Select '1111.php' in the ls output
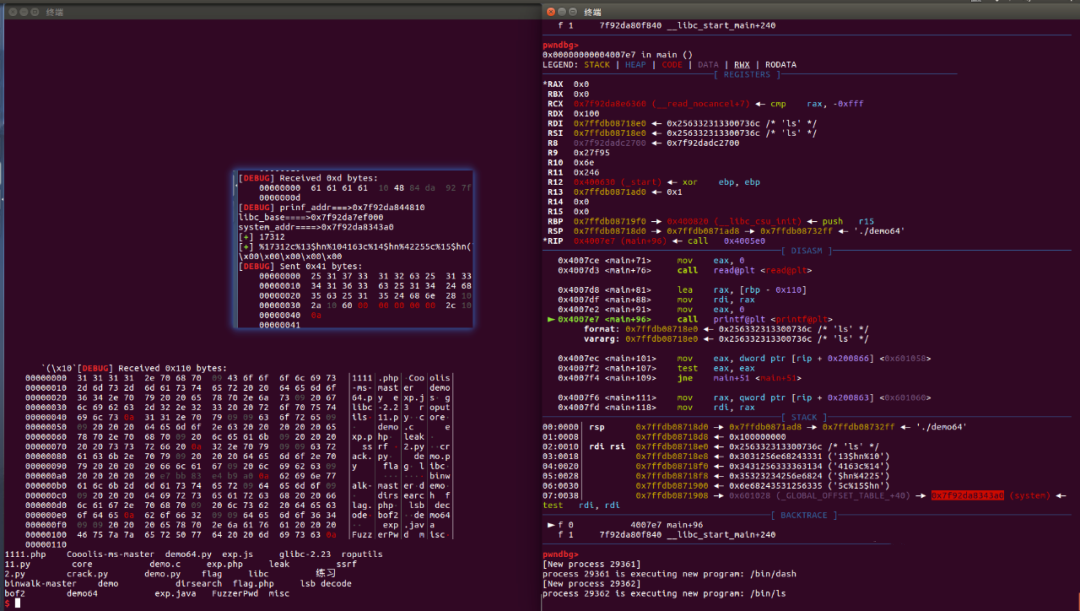This screenshot has height=611, width=1080. [25, 554]
